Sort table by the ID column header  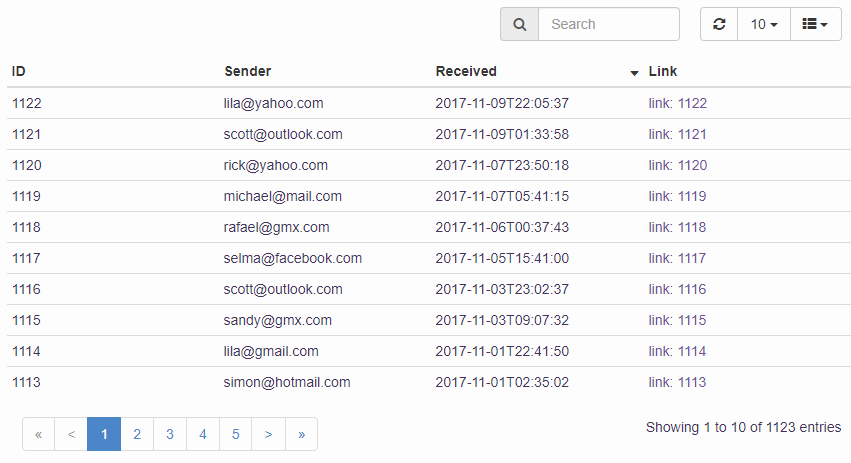19,71
